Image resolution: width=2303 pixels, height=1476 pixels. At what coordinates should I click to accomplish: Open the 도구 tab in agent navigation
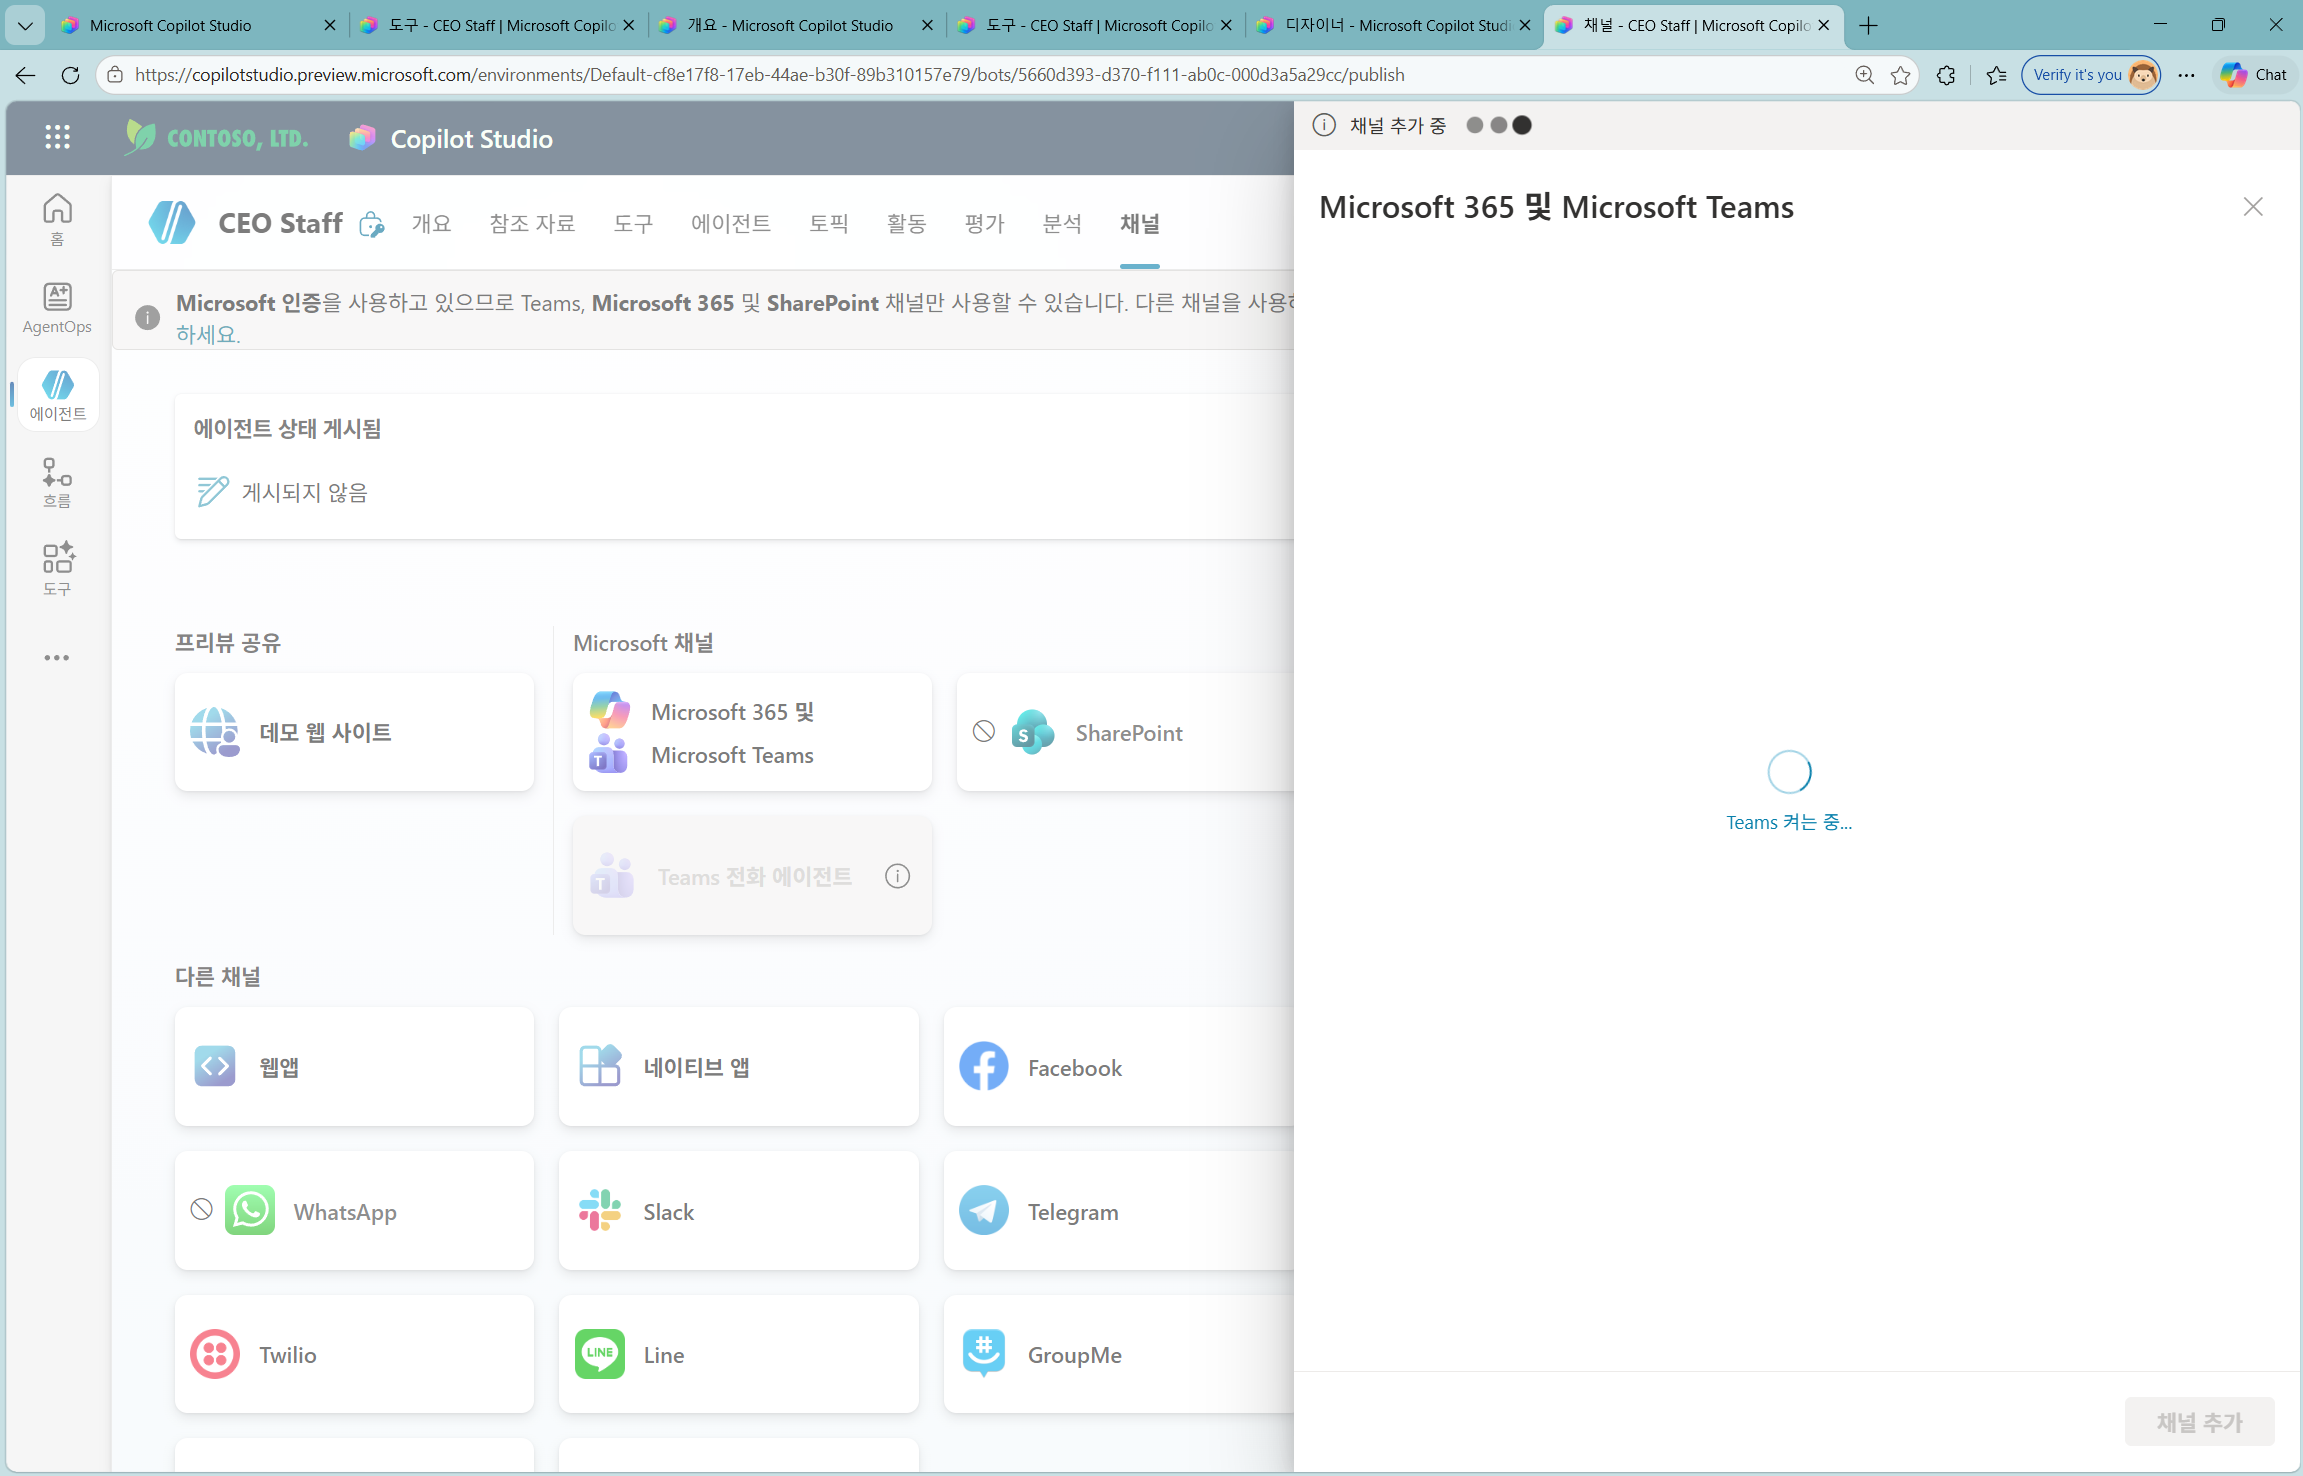click(x=633, y=223)
